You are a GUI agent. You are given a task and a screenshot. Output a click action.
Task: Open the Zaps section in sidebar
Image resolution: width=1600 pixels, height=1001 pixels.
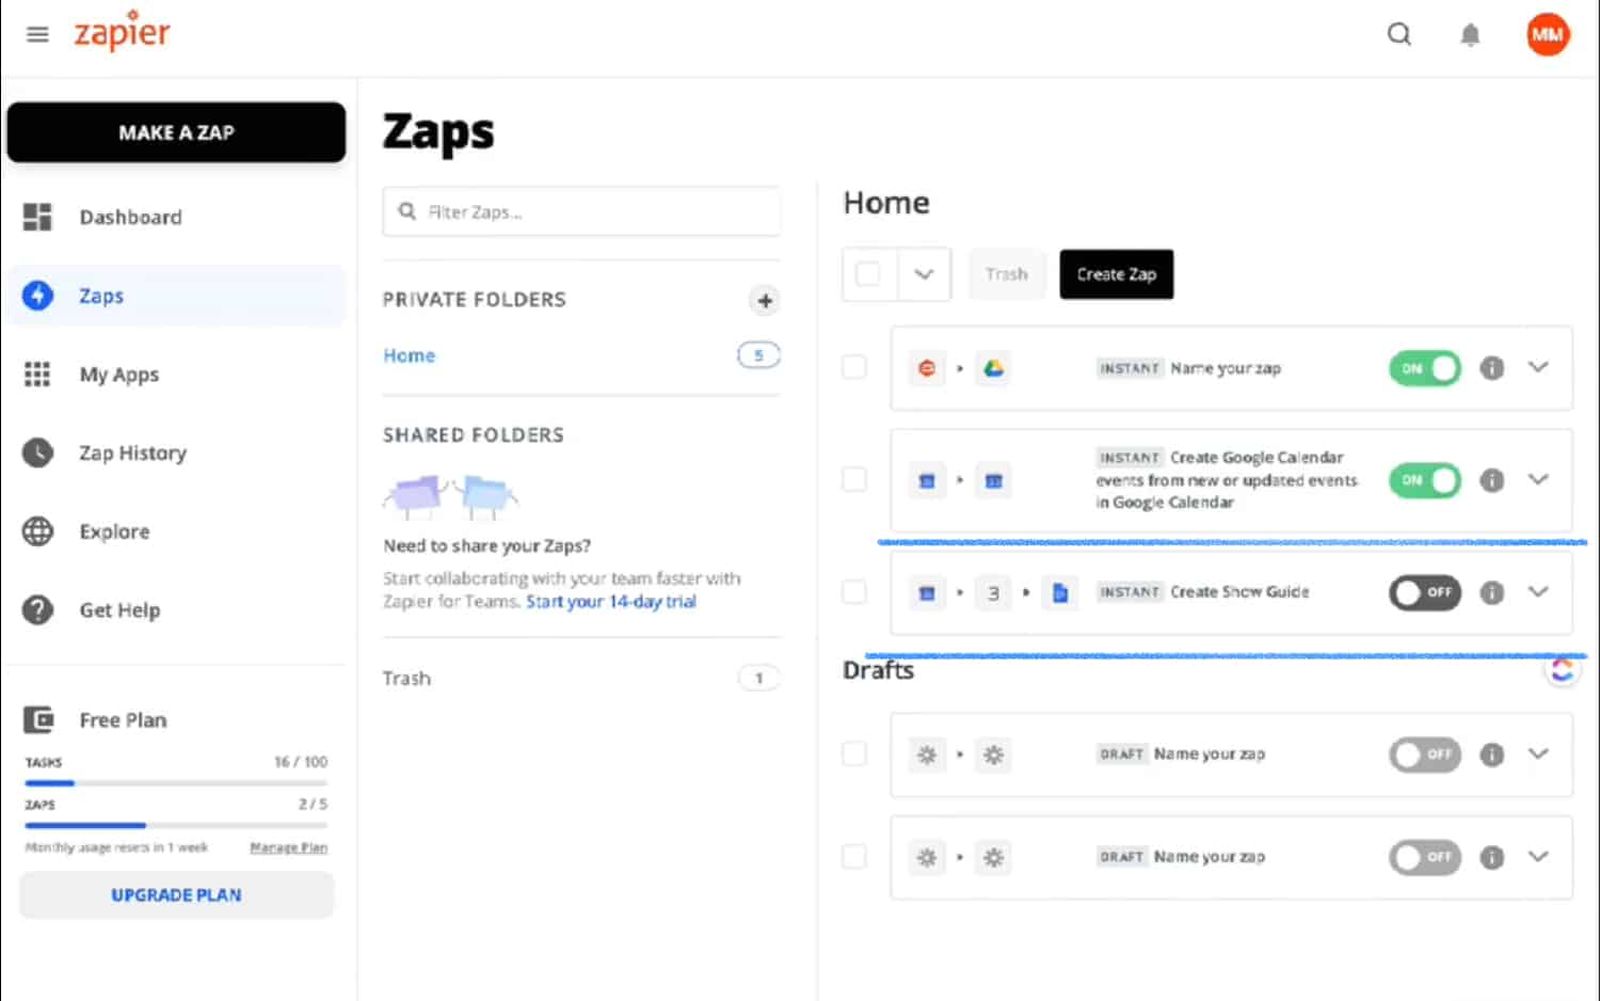(100, 295)
